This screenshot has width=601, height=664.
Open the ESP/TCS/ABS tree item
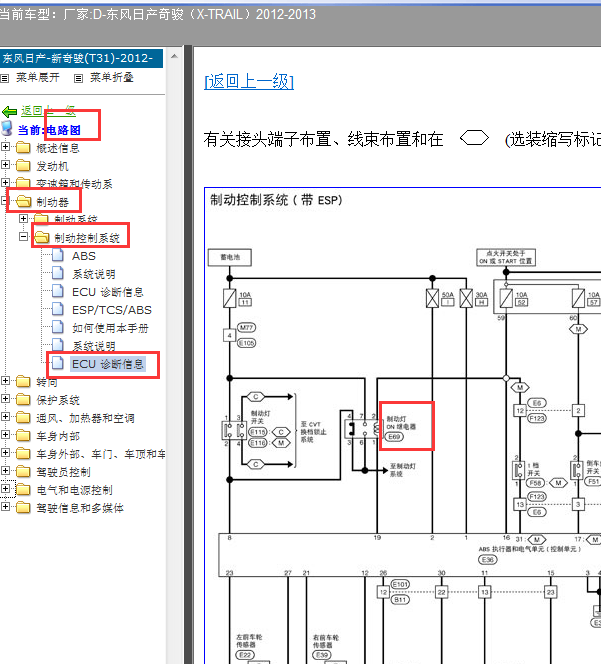pos(112,310)
